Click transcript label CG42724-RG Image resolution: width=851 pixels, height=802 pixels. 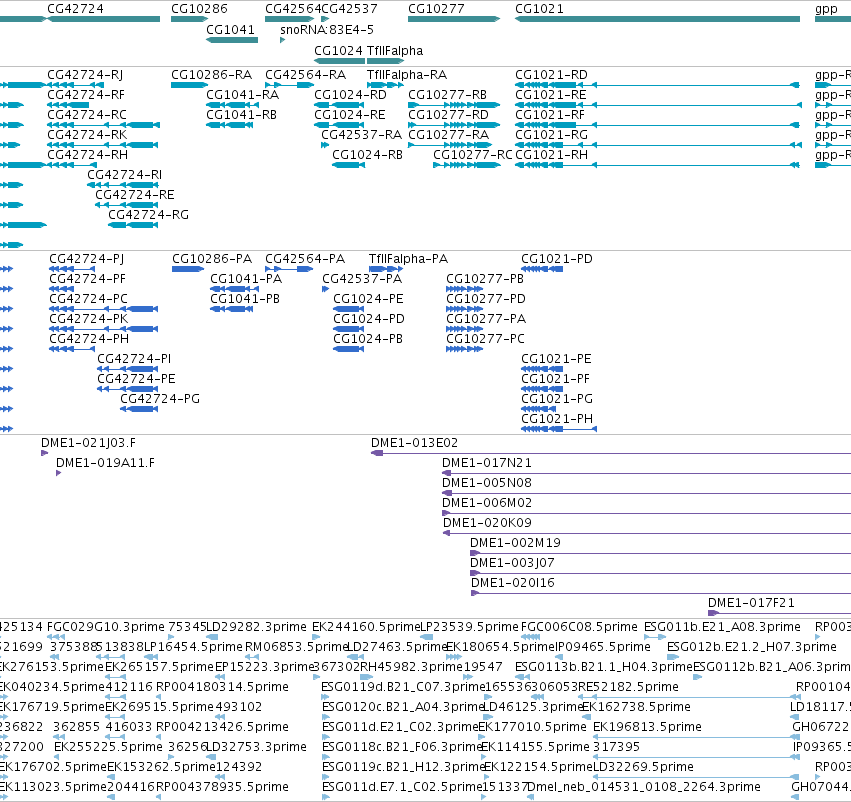pyautogui.click(x=148, y=215)
